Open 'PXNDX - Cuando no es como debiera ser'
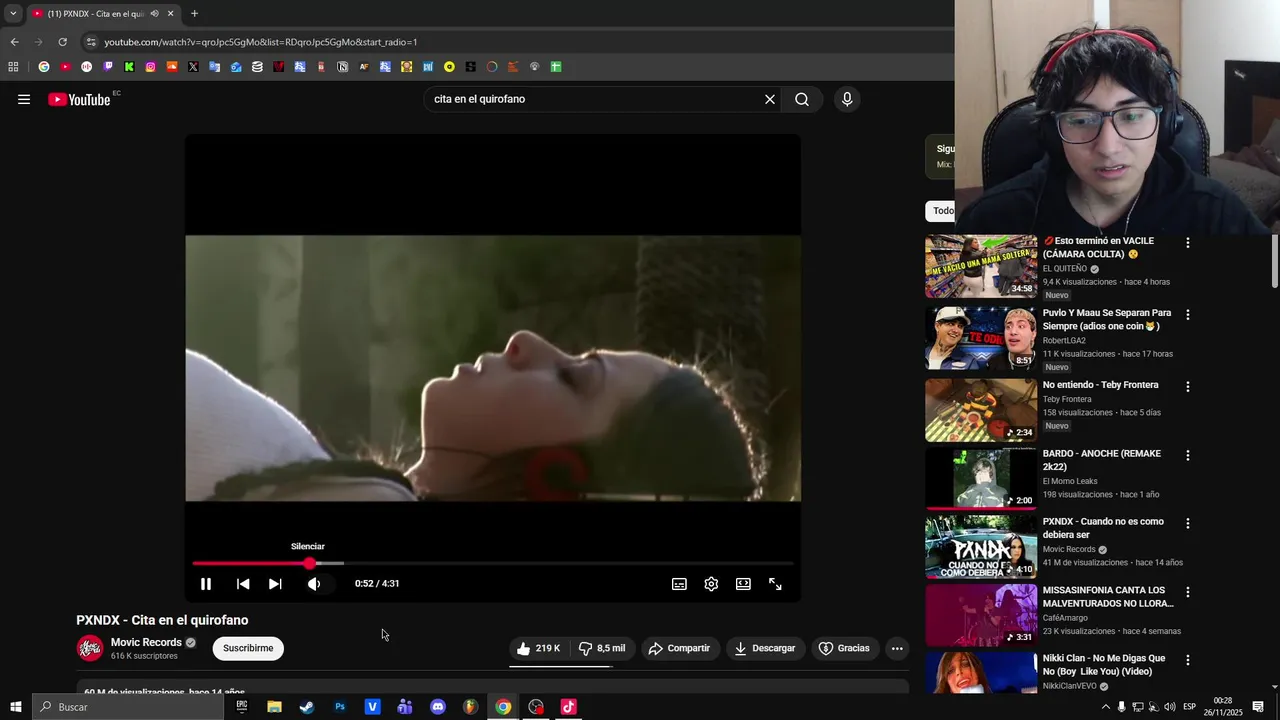1280x720 pixels. pos(1103,528)
